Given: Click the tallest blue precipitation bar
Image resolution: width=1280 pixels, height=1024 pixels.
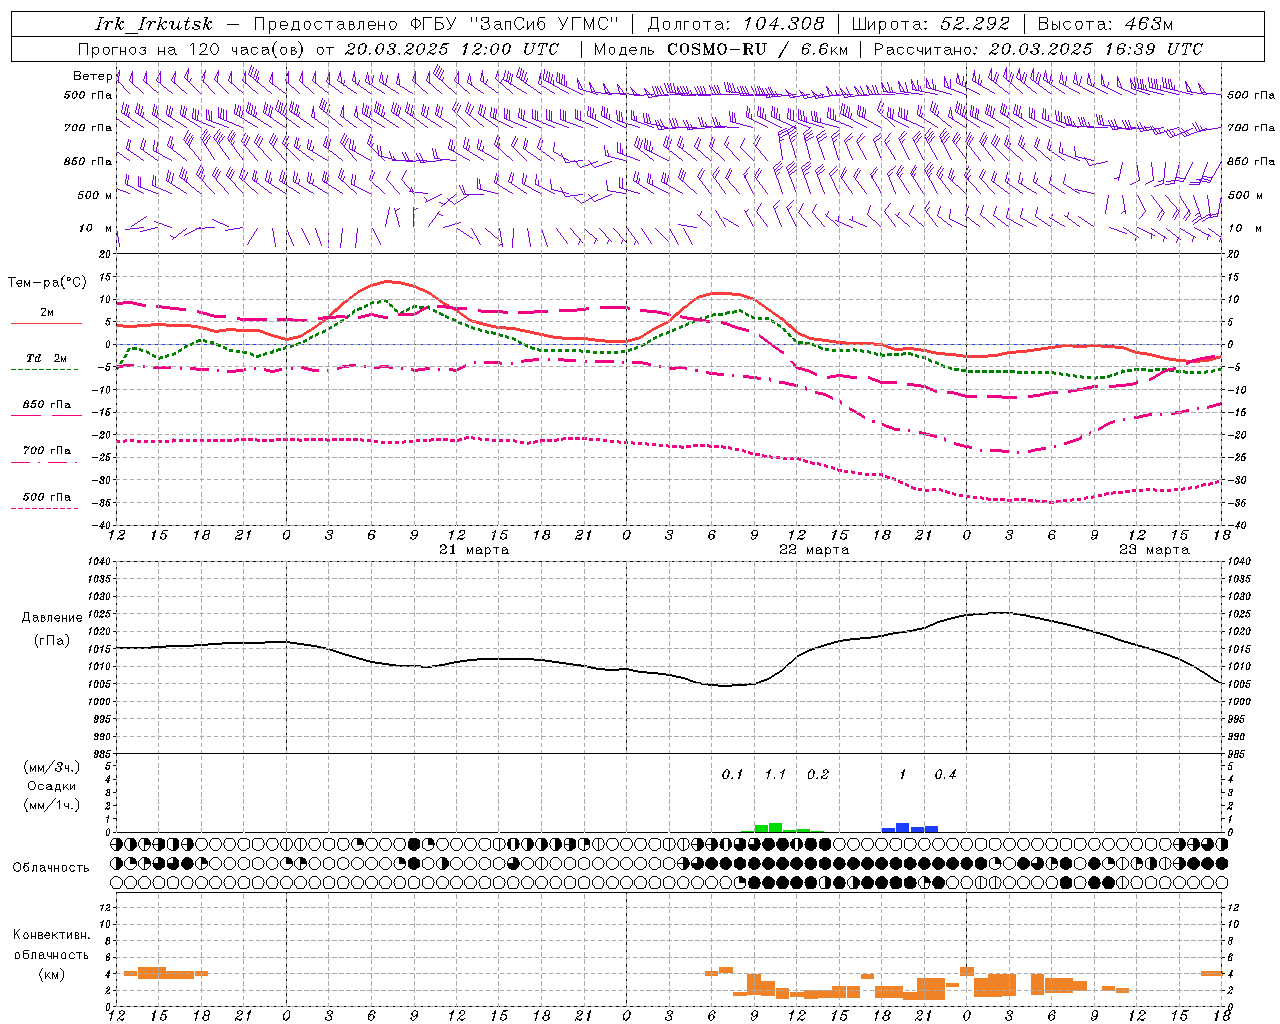Looking at the screenshot, I should tap(903, 827).
